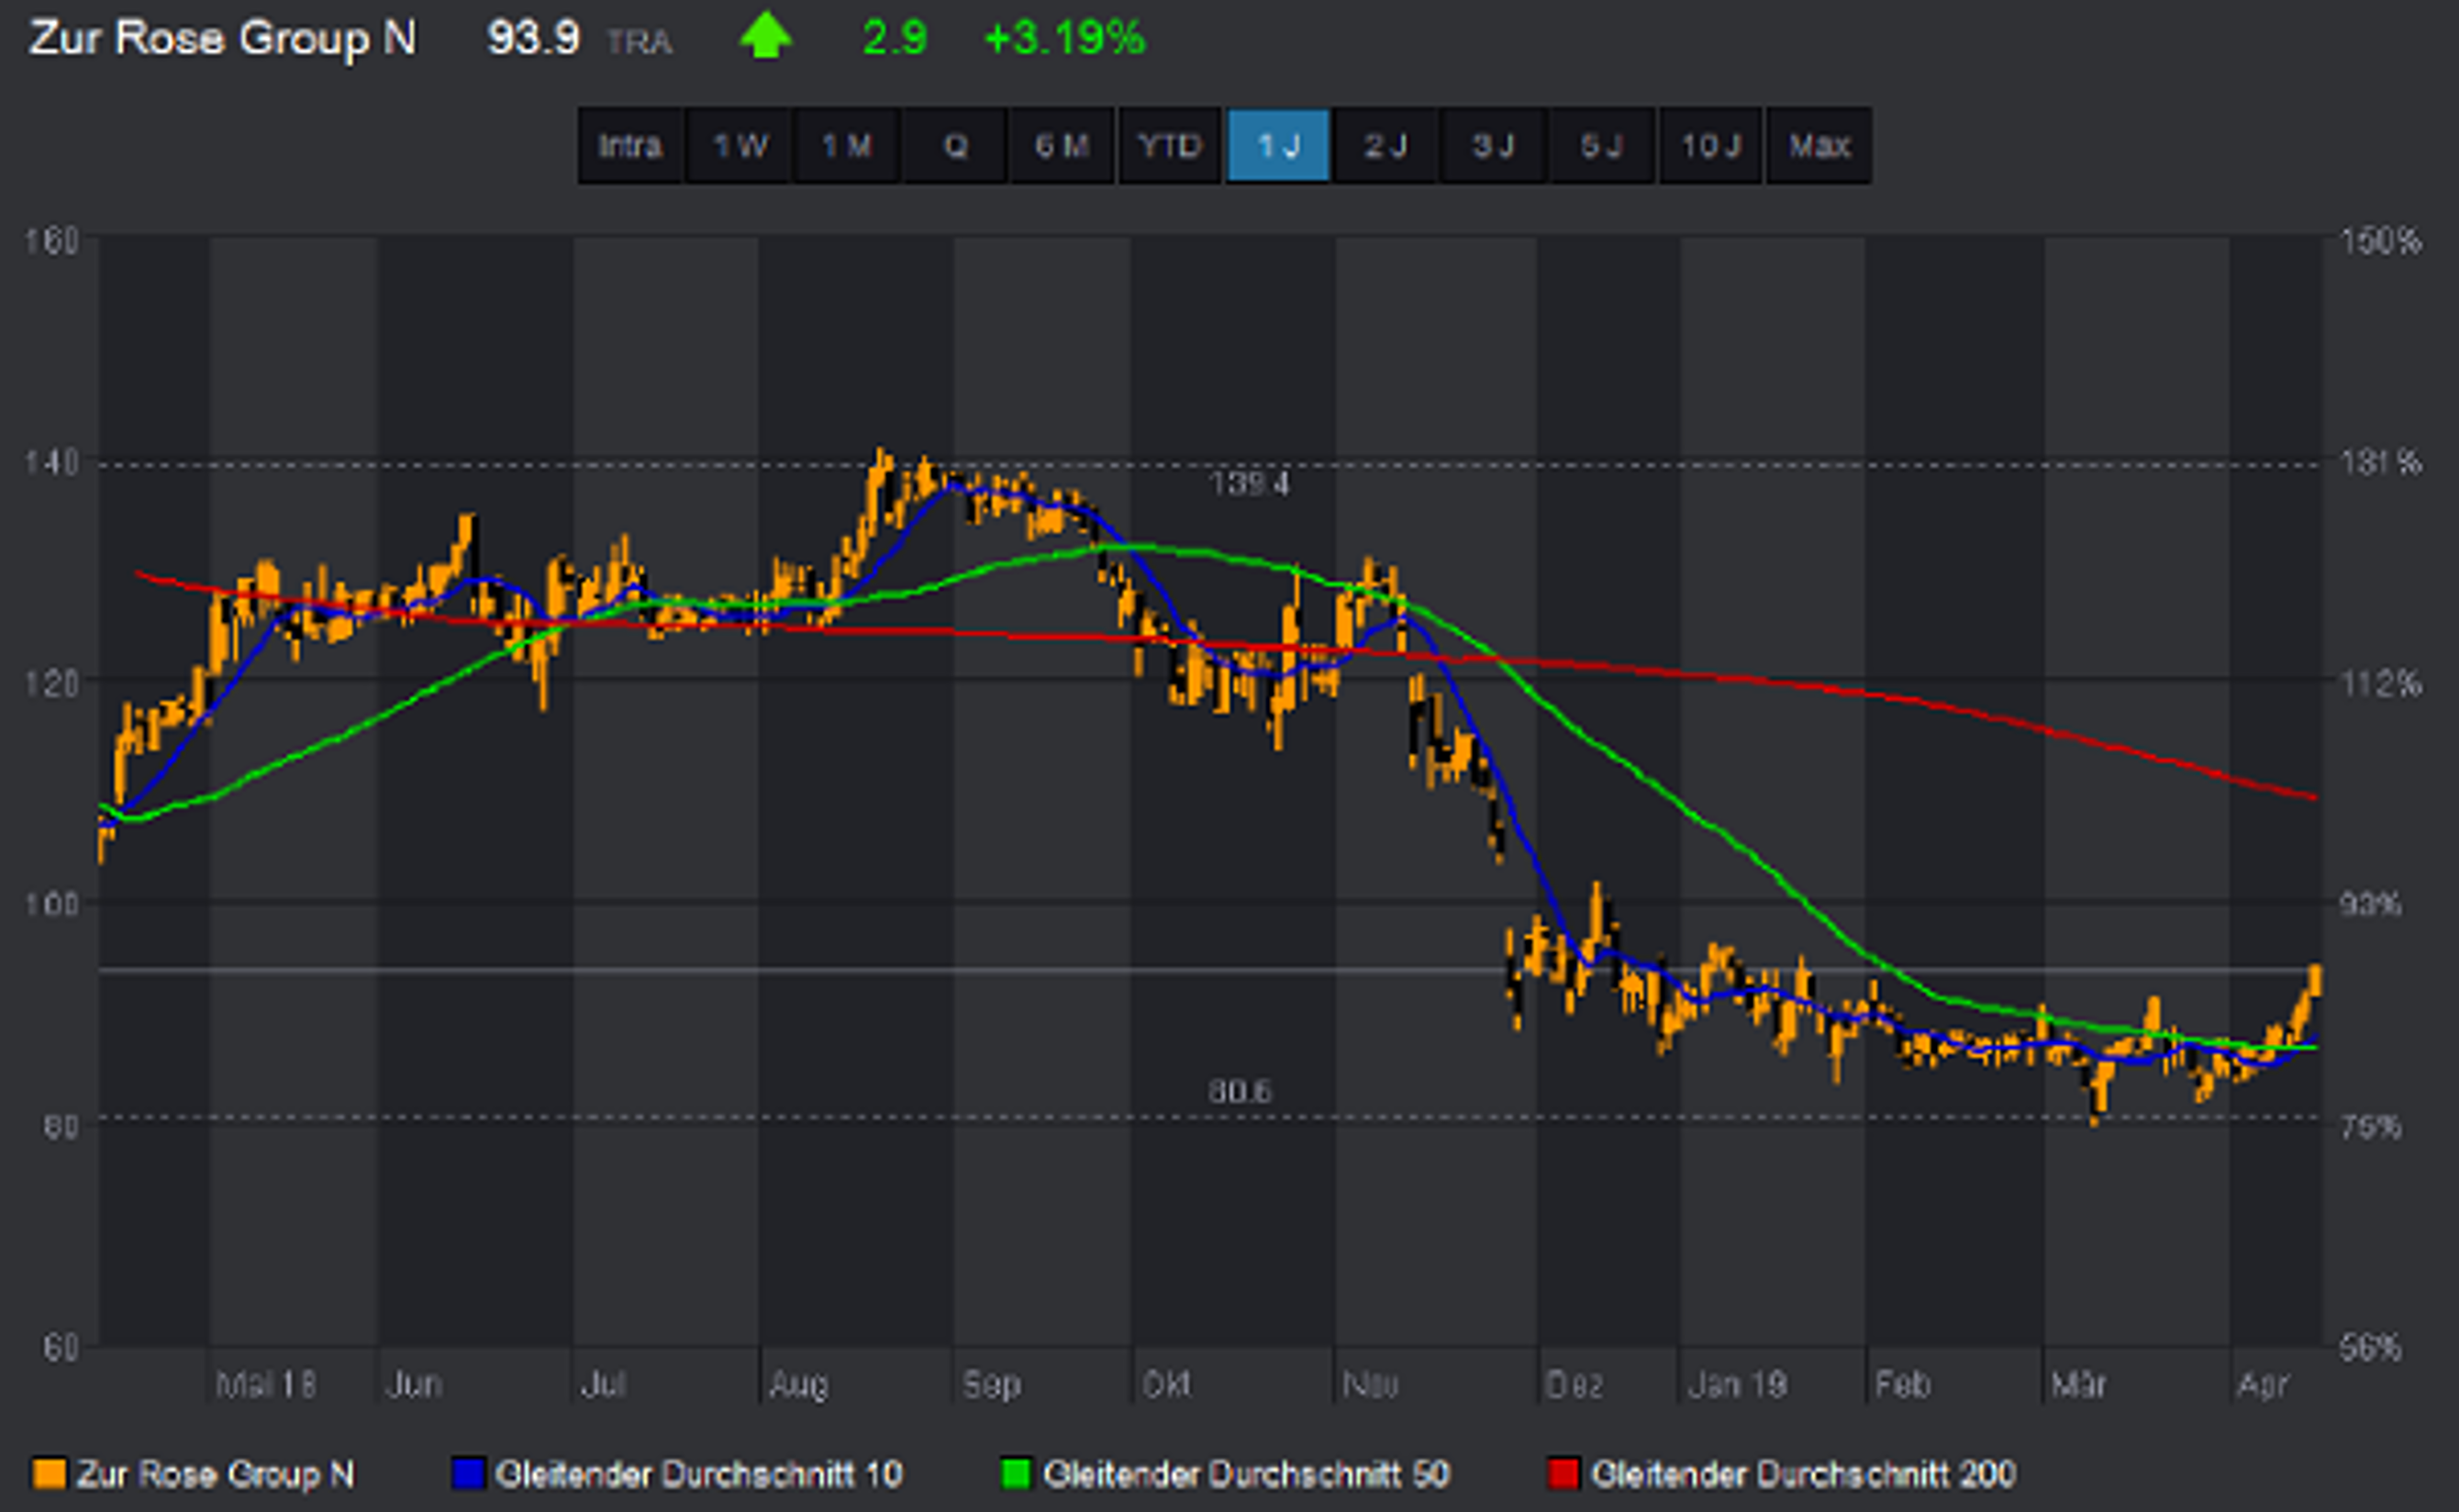This screenshot has height=1512, width=2459.
Task: Click the Zur Rose Group N title
Action: (222, 38)
